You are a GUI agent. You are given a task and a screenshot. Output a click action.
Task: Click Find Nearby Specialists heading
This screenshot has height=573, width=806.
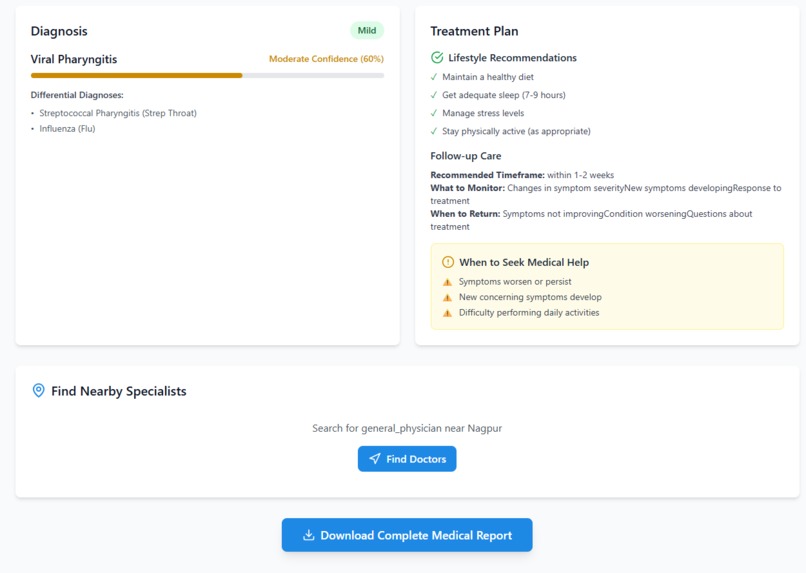pos(119,391)
